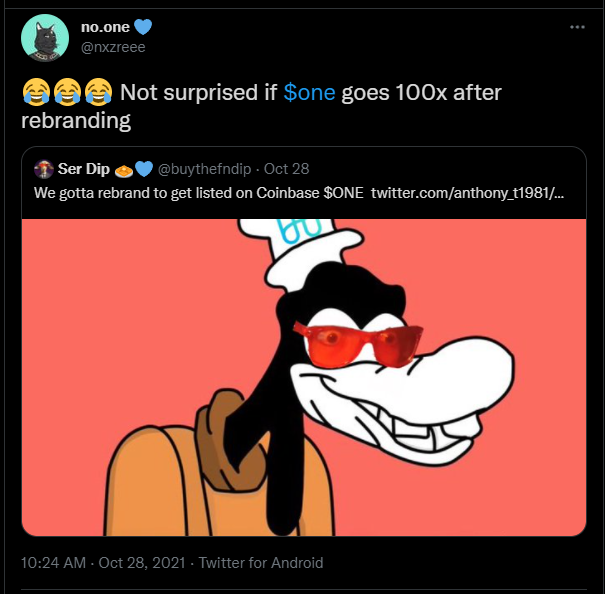Open the blue $one cashtag link
605x594 pixels.
(310, 93)
